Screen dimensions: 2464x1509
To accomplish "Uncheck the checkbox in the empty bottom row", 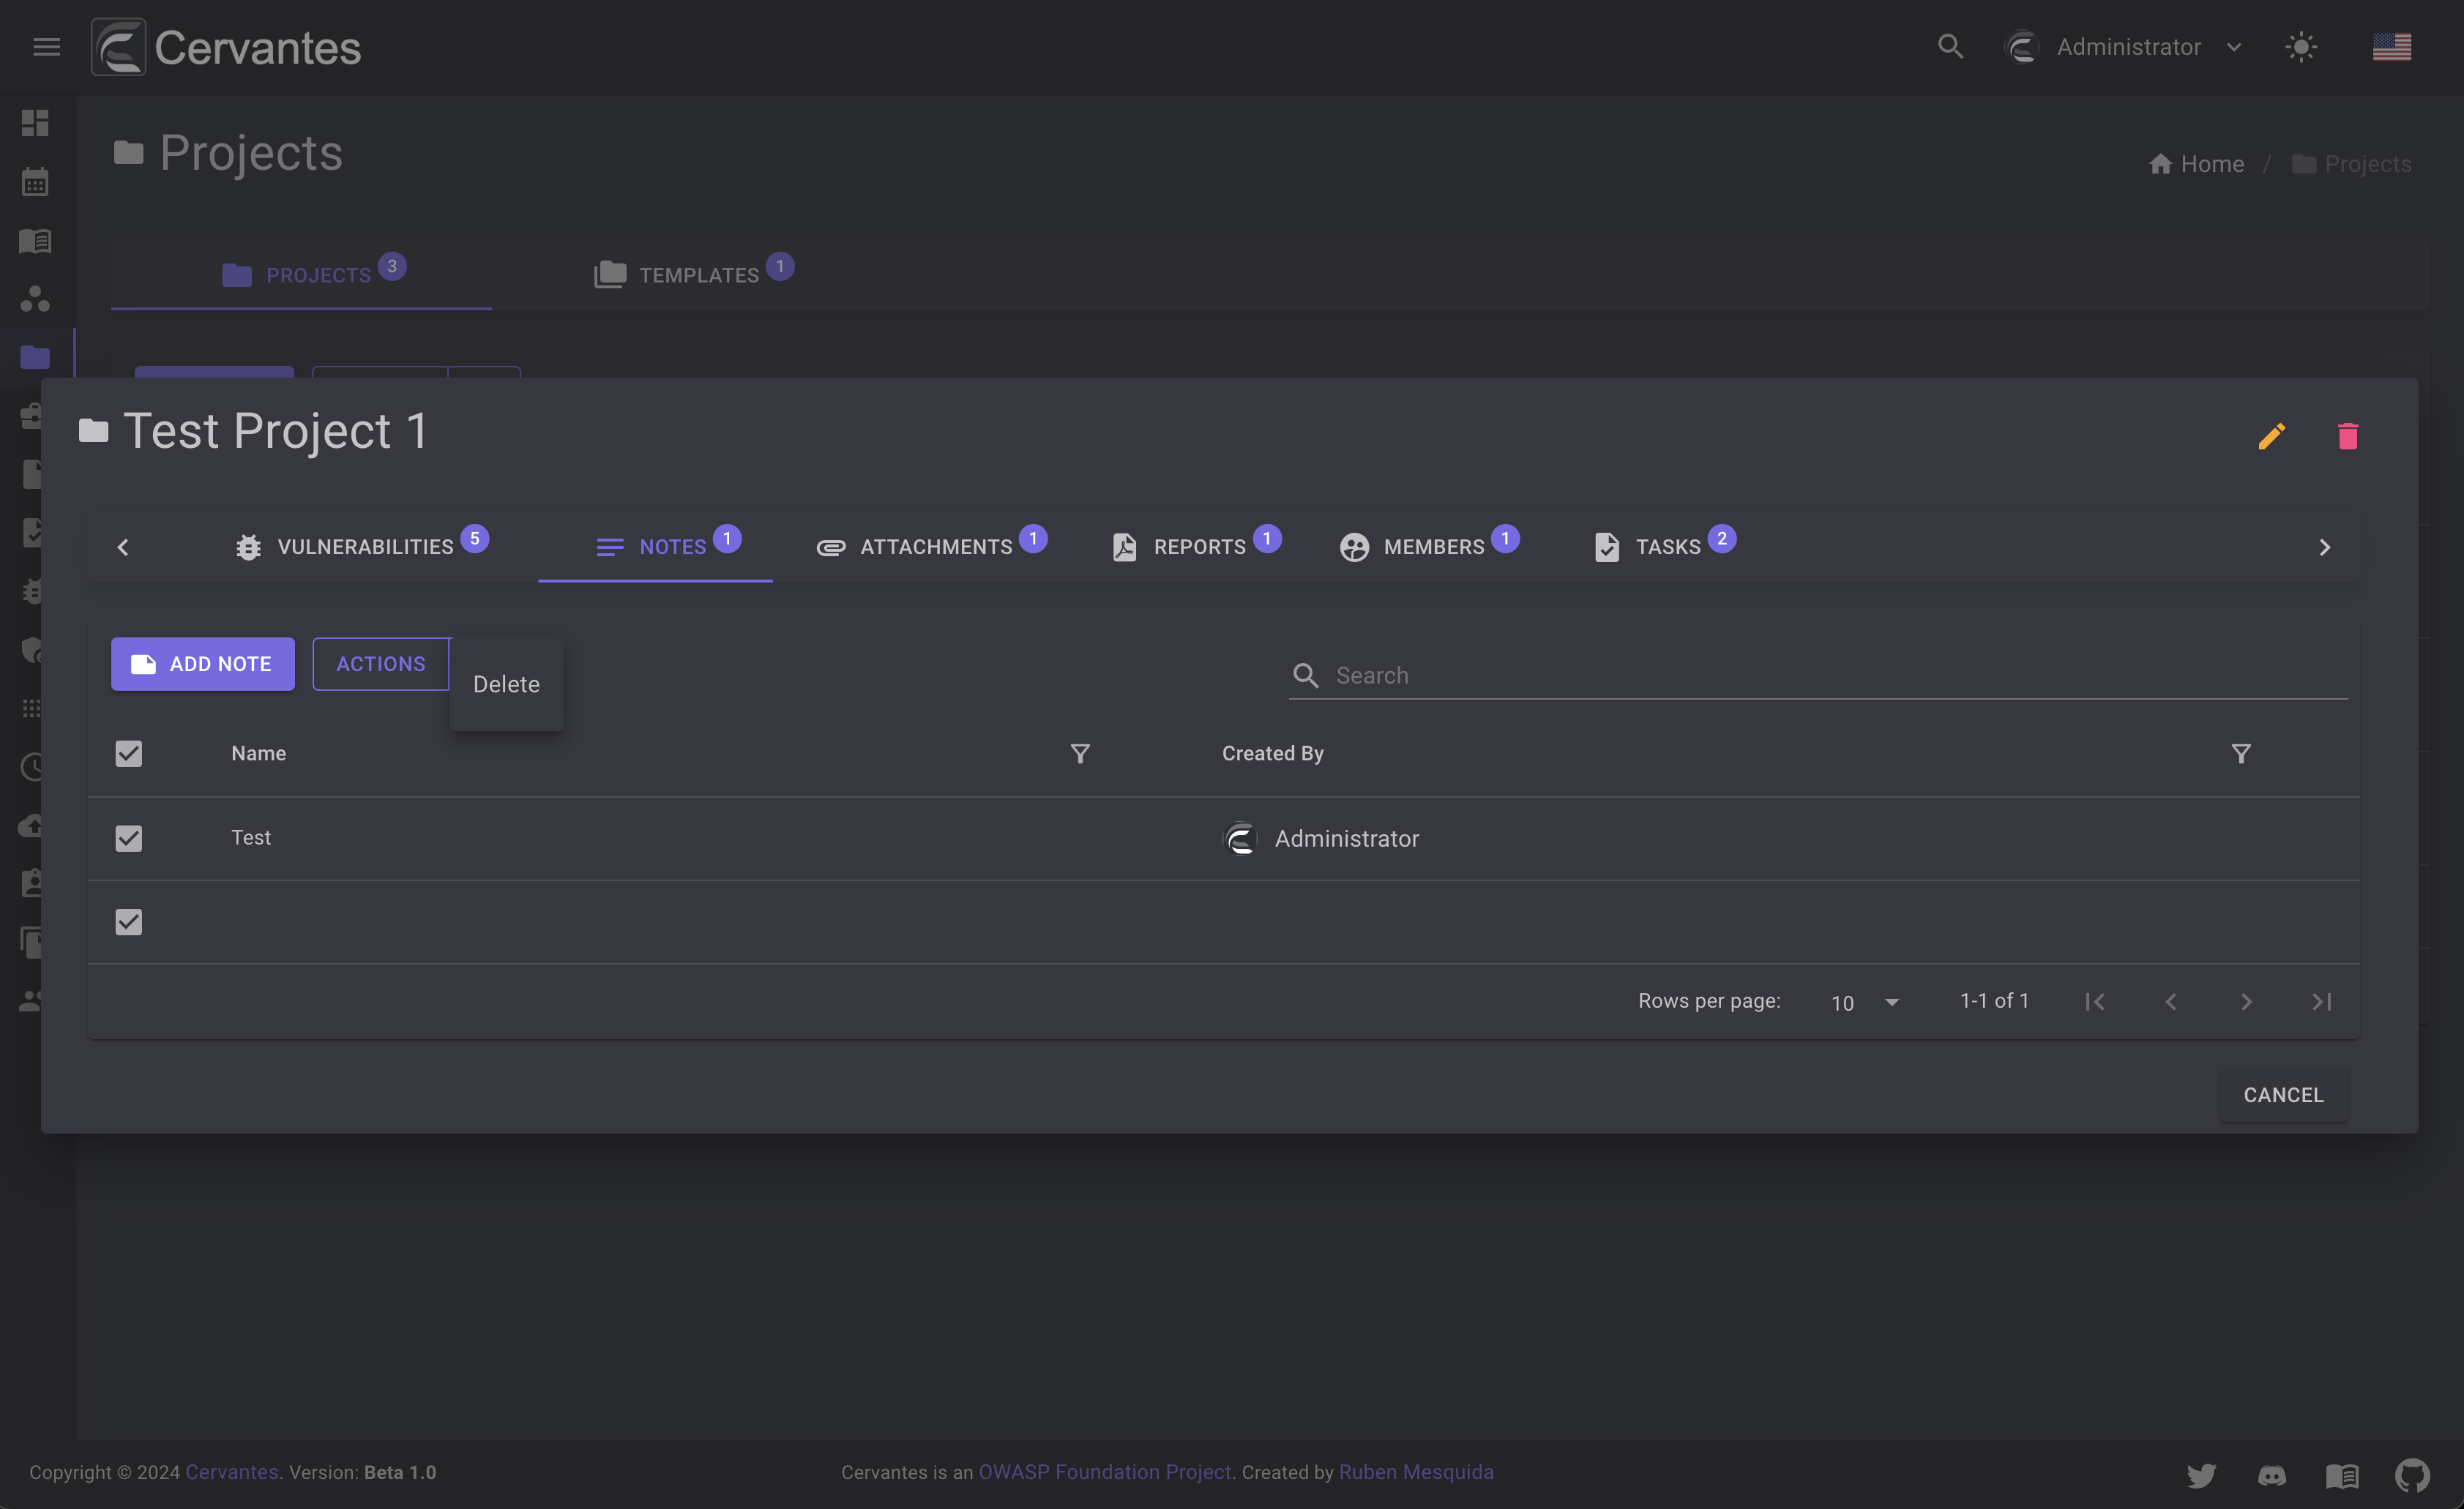I will tap(129, 922).
